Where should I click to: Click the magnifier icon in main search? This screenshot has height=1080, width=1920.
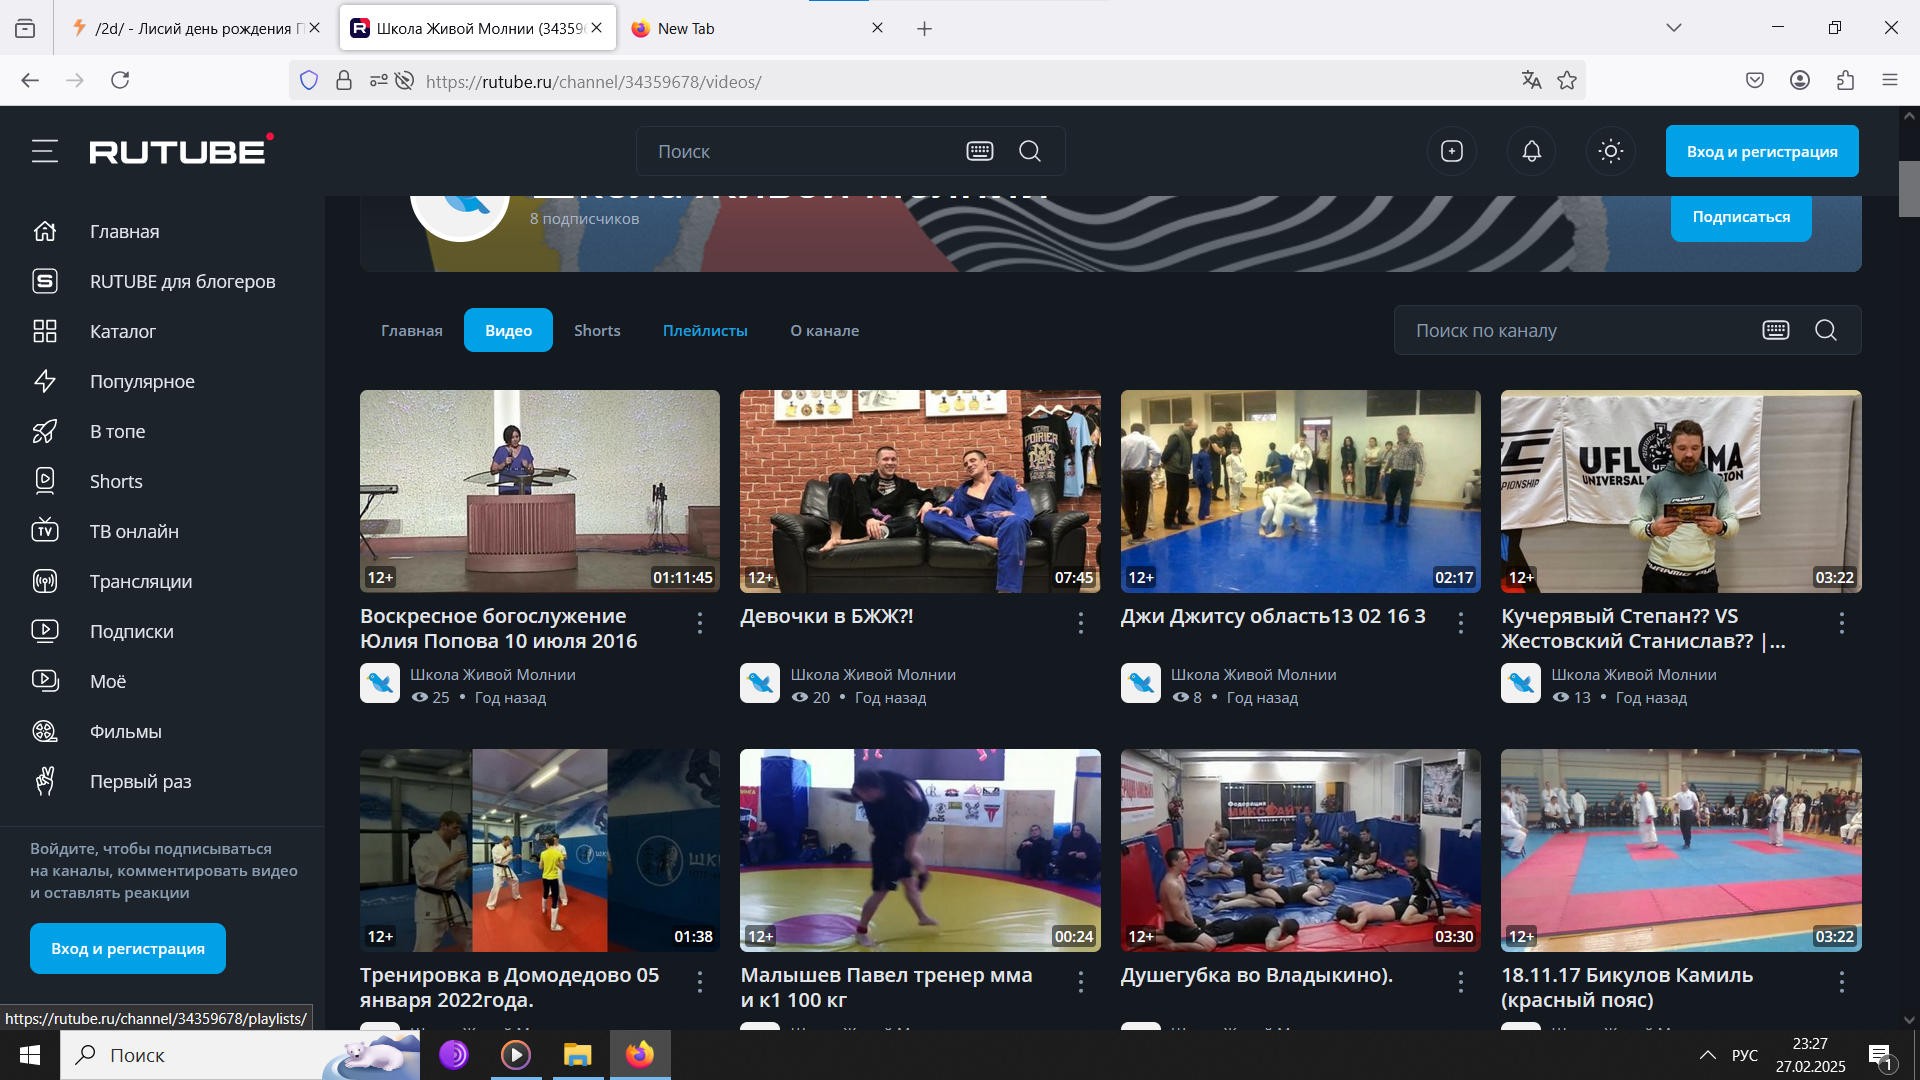[x=1030, y=151]
